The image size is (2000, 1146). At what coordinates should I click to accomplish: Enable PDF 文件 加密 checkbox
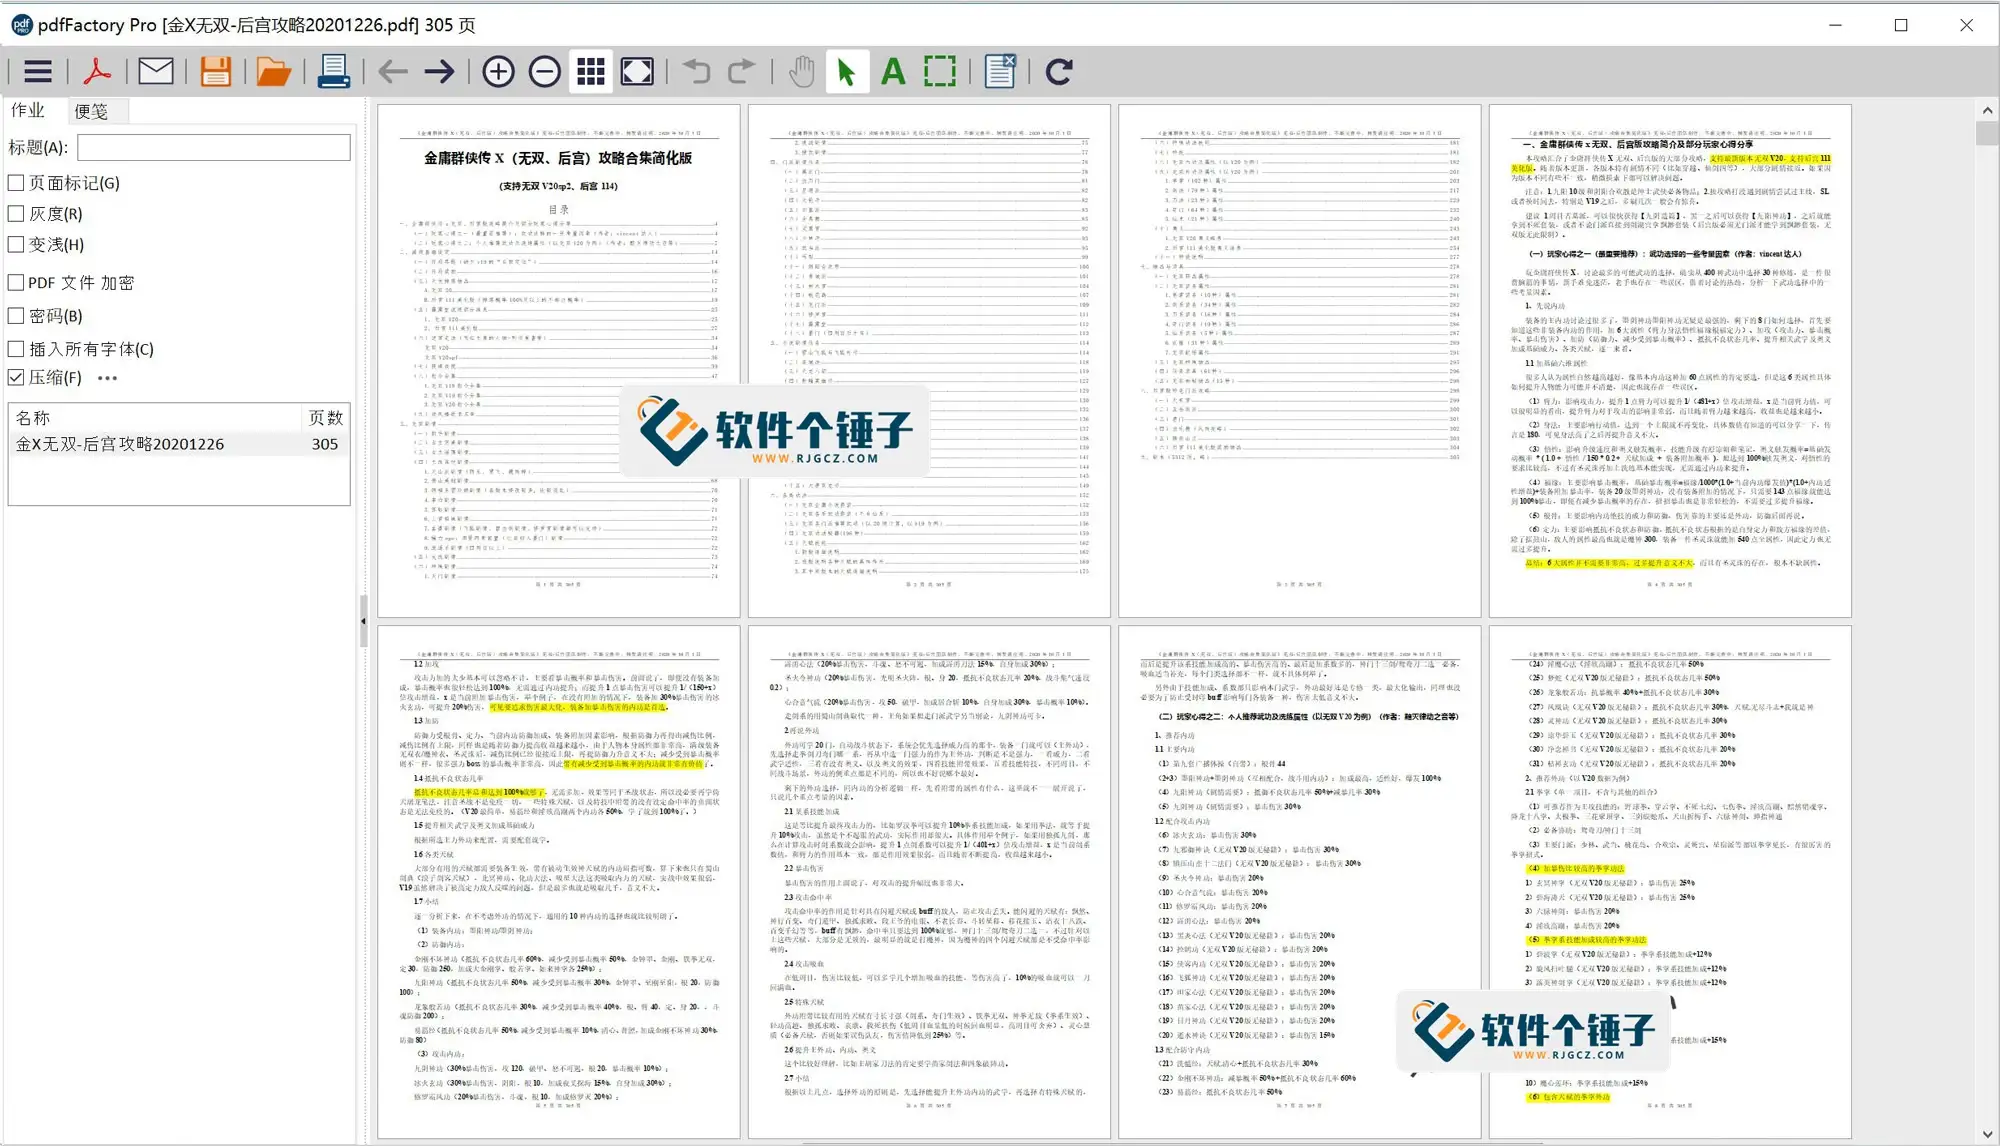pyautogui.click(x=16, y=283)
